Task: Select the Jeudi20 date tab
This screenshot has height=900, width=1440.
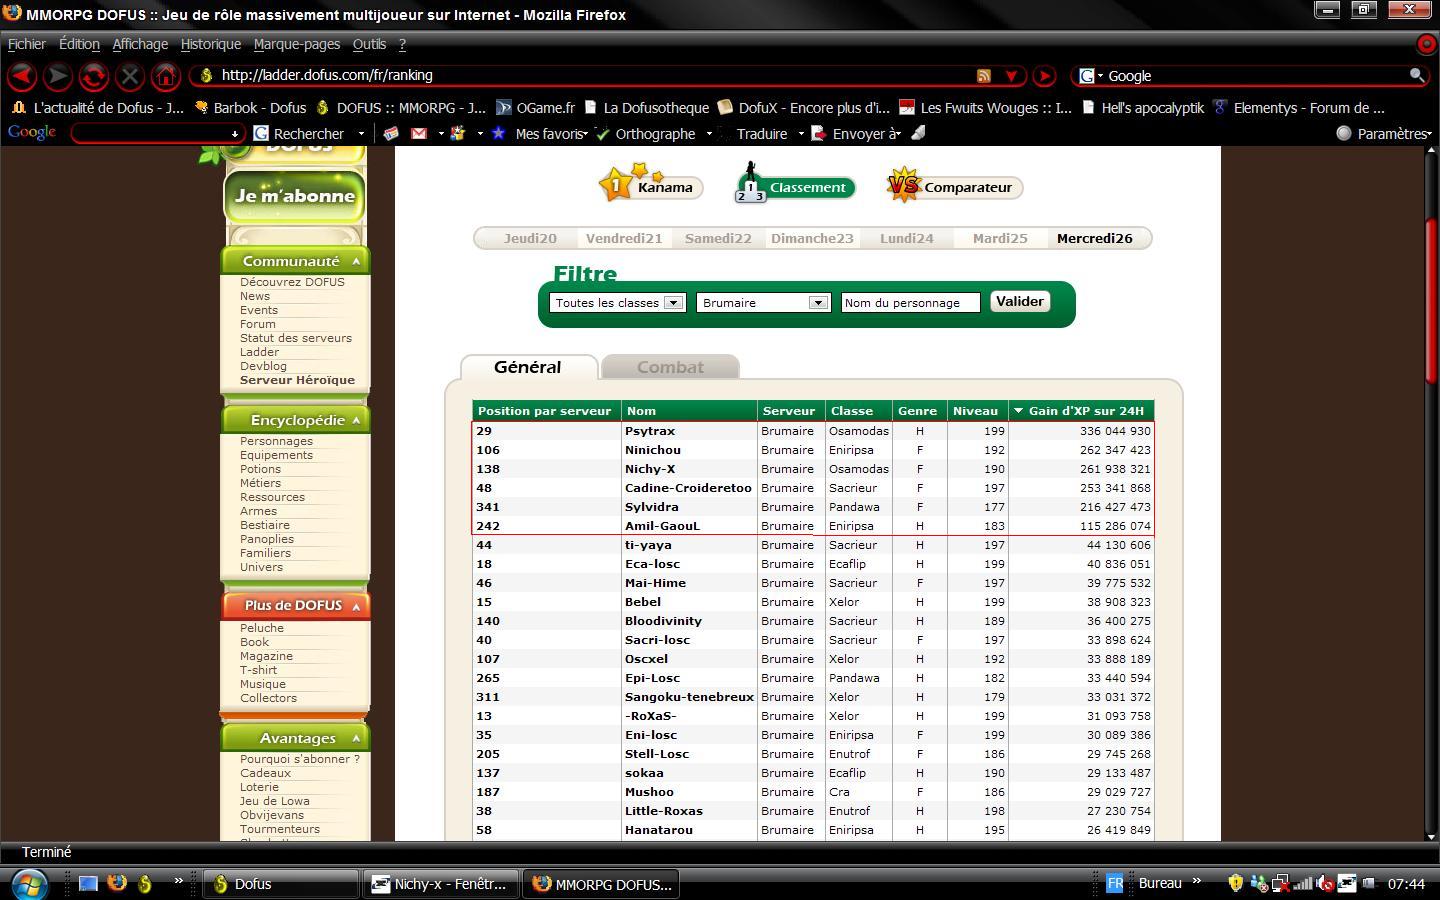Action: tap(530, 238)
